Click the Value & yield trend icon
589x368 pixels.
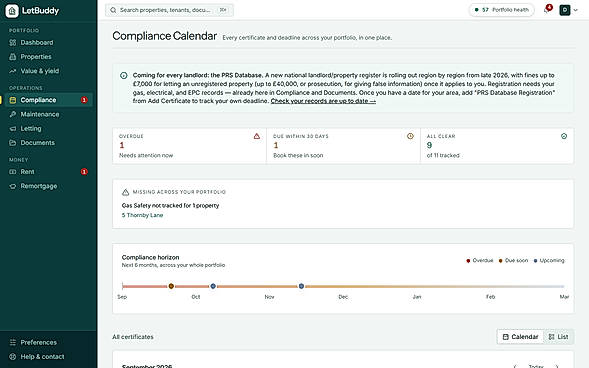coord(13,71)
